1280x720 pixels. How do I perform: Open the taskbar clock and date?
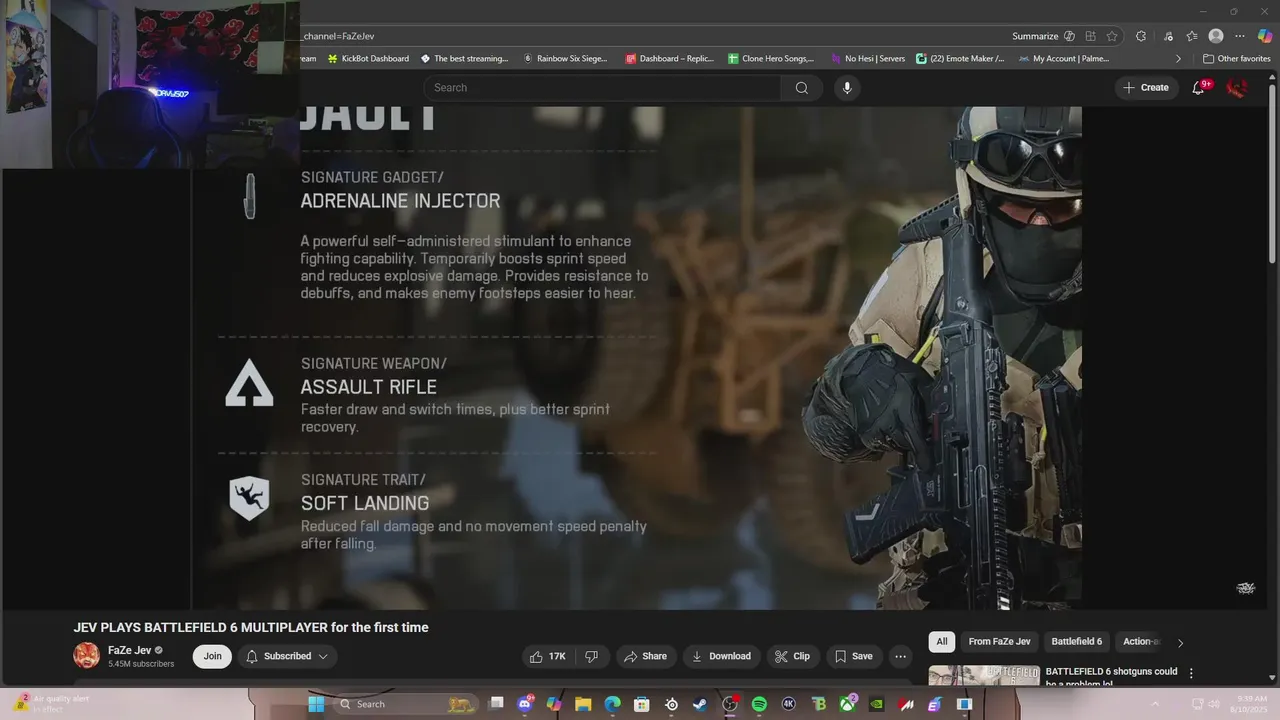[x=1251, y=704]
